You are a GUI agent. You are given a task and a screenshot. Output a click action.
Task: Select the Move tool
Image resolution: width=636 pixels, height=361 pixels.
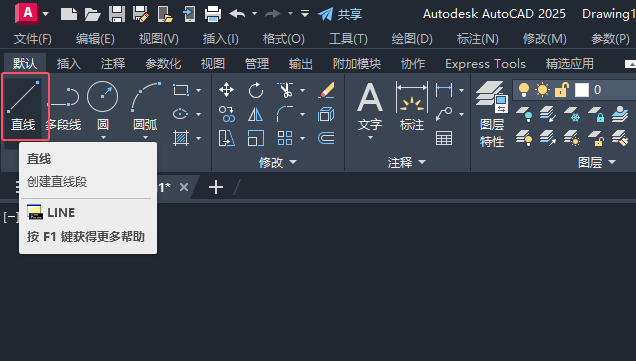click(x=226, y=90)
